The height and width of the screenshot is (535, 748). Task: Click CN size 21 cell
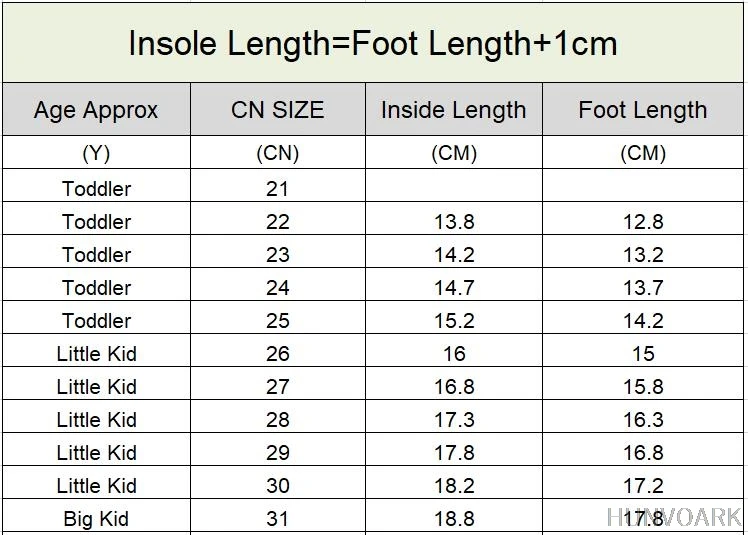[277, 188]
